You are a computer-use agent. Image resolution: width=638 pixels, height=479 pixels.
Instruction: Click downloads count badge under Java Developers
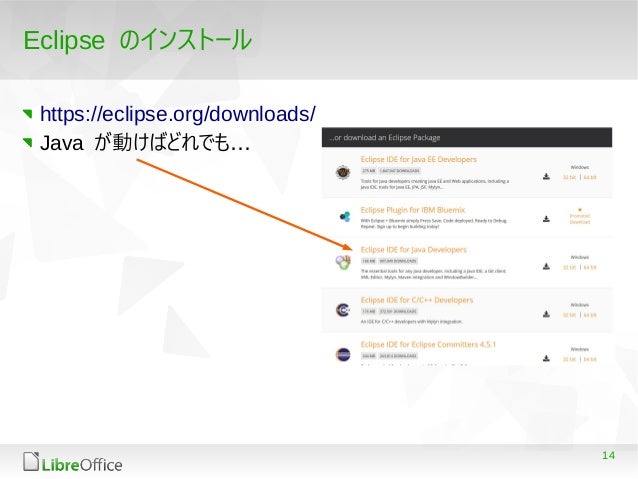[x=398, y=261]
